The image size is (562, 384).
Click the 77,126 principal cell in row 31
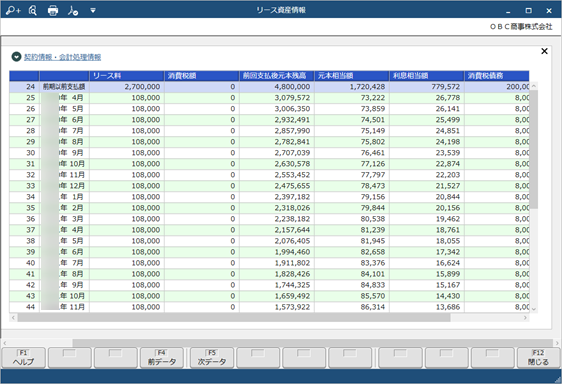coord(352,164)
